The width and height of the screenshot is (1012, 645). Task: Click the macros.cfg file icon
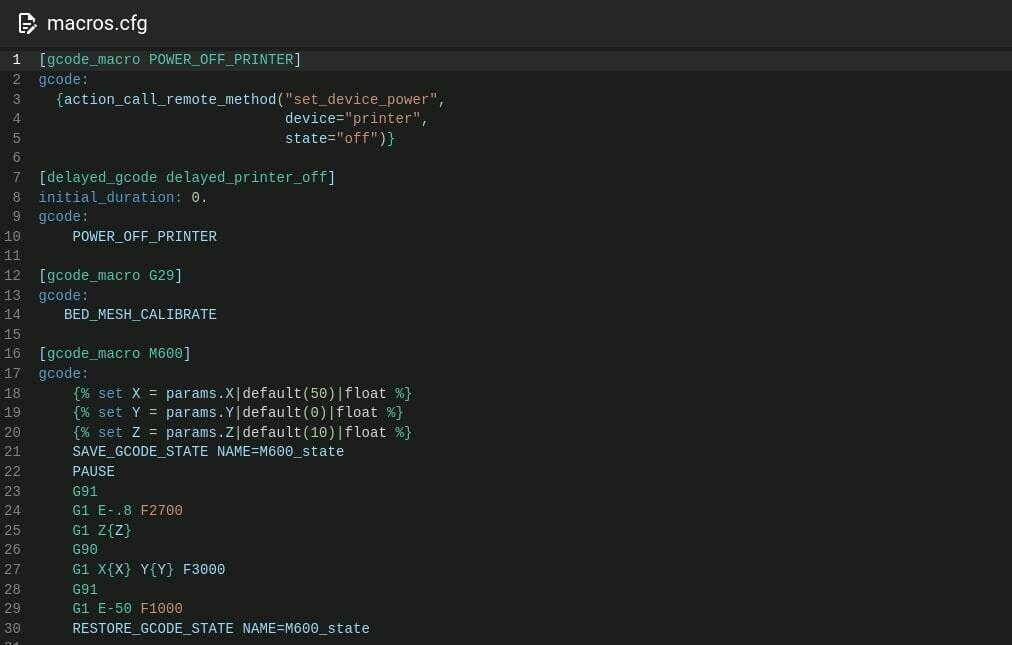[x=27, y=24]
